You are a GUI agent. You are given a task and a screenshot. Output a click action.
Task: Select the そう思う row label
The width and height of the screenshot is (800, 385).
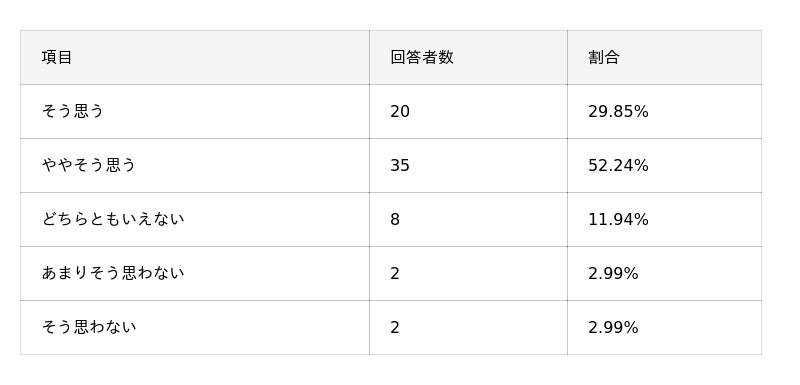[72, 111]
